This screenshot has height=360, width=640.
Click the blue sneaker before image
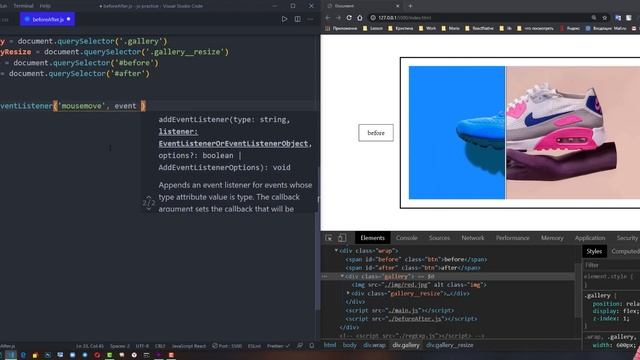tap(457, 133)
